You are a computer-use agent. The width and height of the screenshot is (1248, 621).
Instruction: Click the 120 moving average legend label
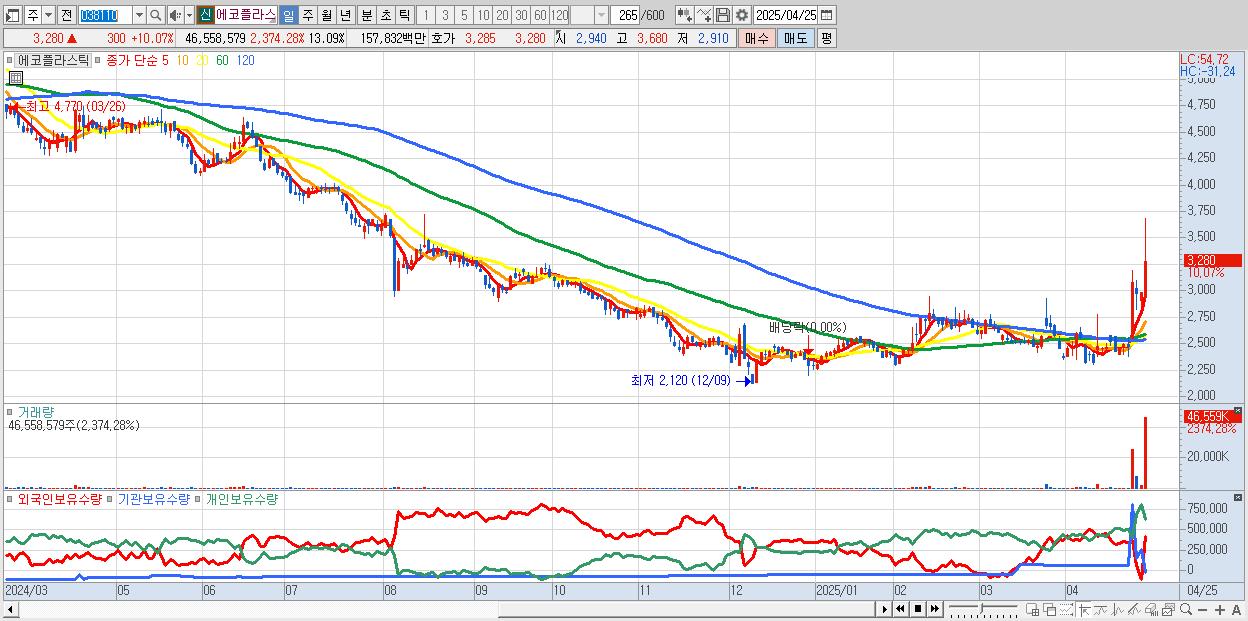245,61
